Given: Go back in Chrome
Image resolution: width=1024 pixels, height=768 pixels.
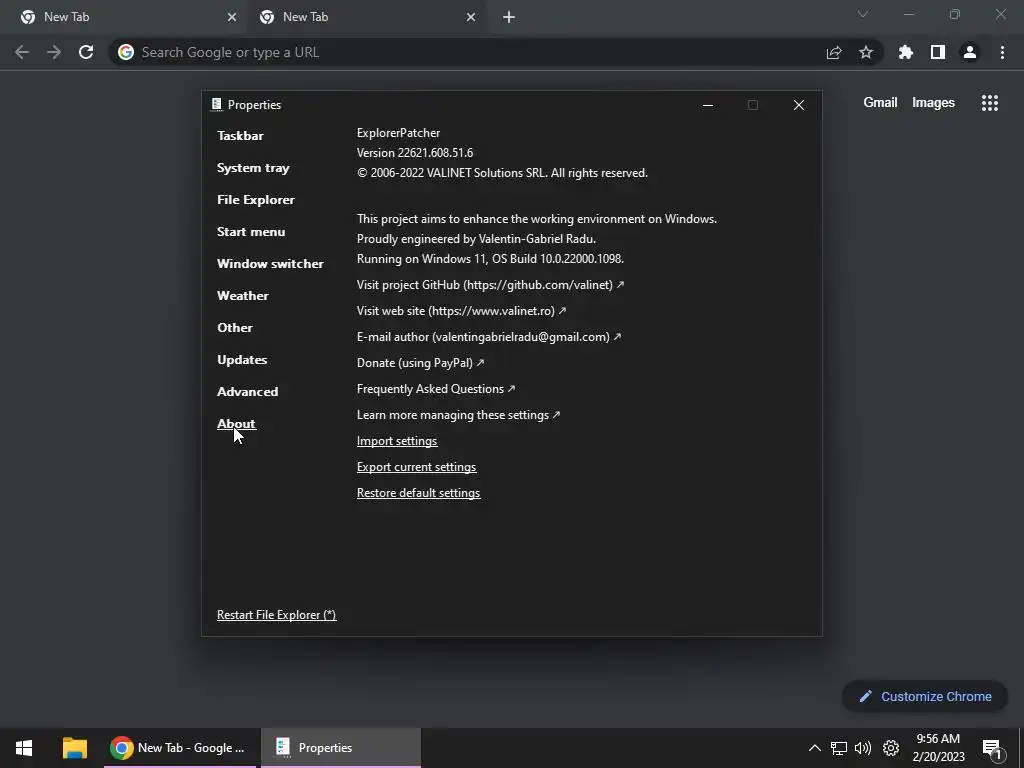Looking at the screenshot, I should point(22,52).
